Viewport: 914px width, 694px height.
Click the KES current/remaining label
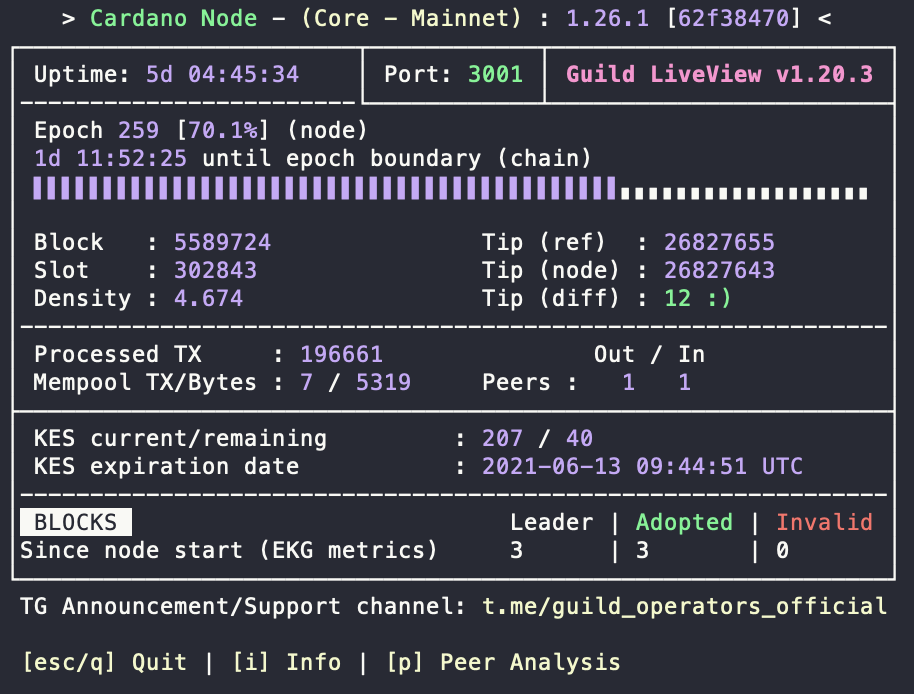(180, 438)
